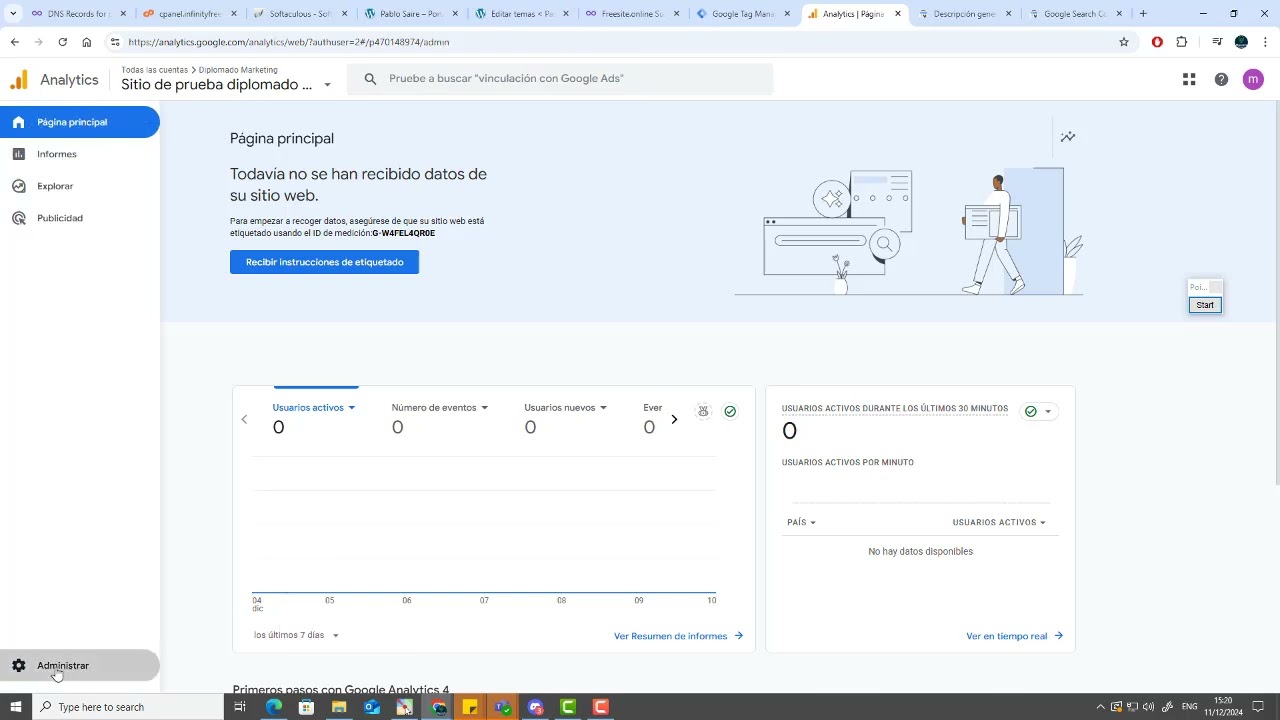Image resolution: width=1280 pixels, height=720 pixels.
Task: Click the ENG language indicator
Action: 1189,707
